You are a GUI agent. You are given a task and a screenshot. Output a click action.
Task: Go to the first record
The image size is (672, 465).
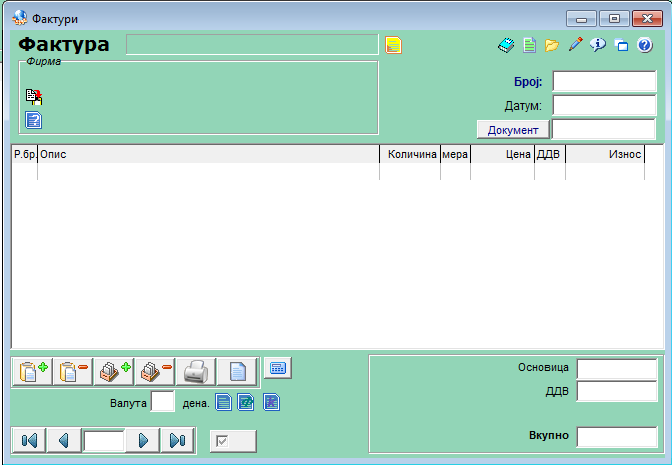click(29, 440)
